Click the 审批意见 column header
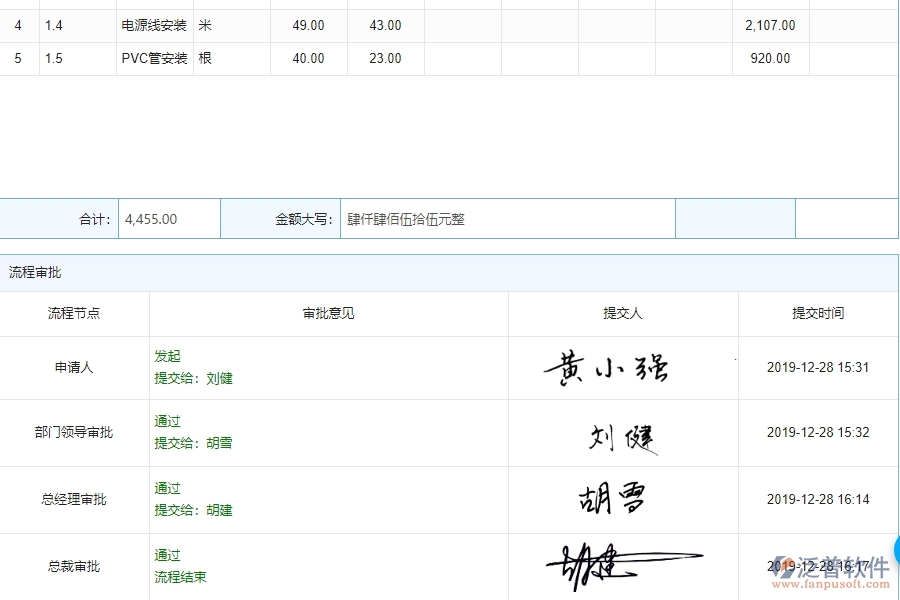The width and height of the screenshot is (900, 600). point(327,313)
